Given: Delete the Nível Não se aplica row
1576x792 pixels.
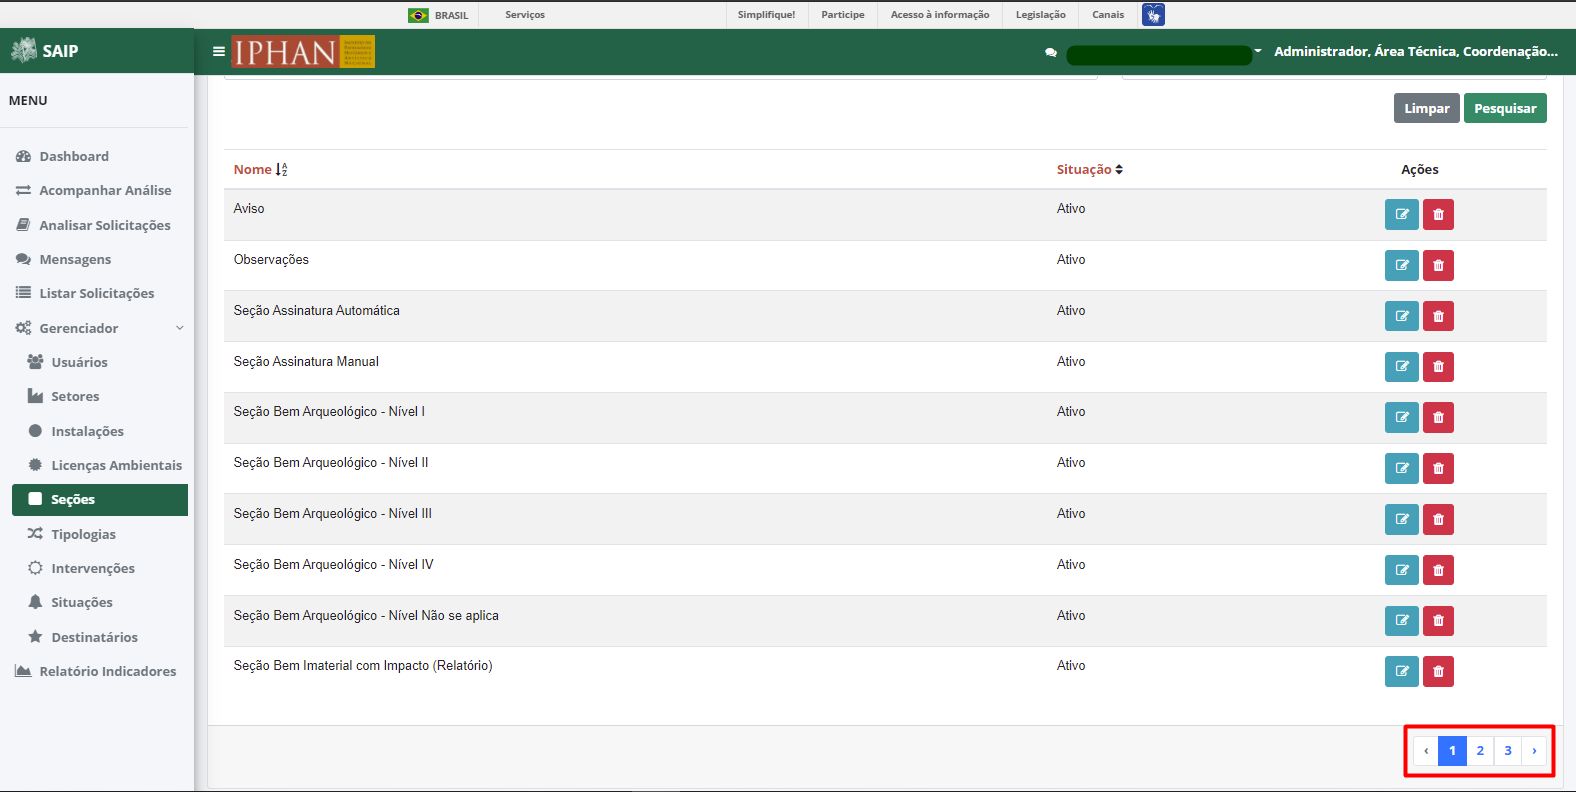Looking at the screenshot, I should point(1438,621).
